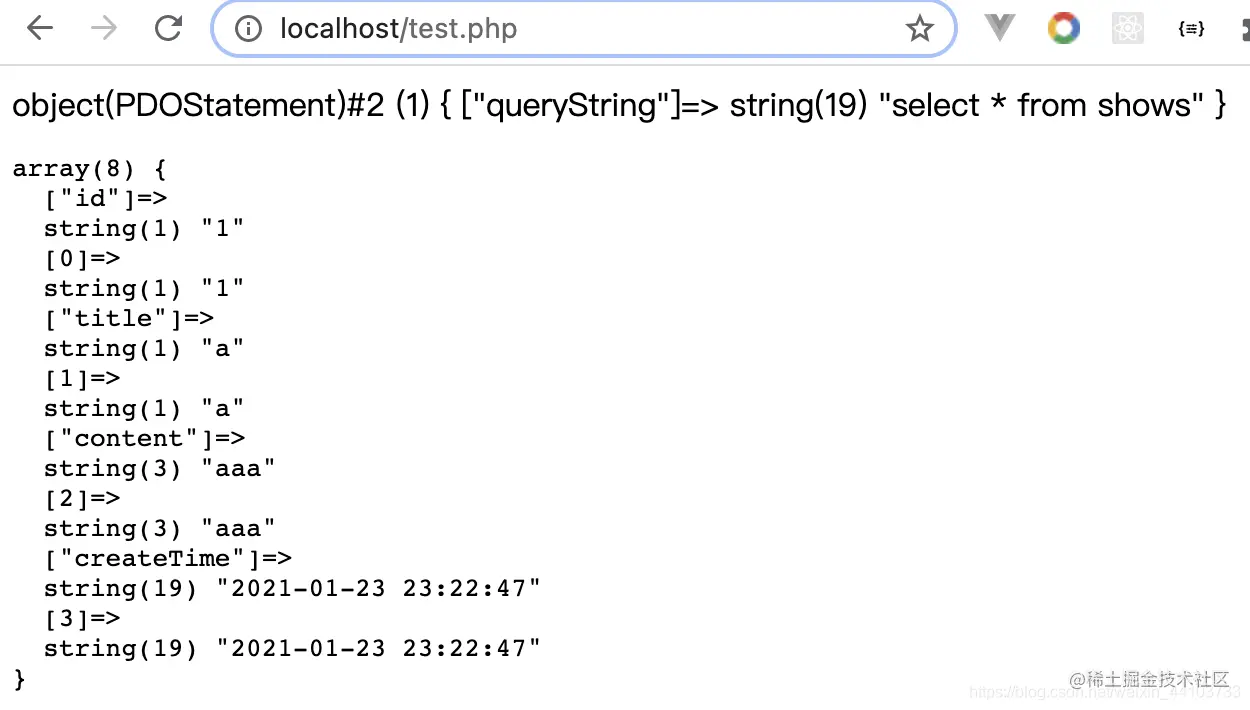Open the React devtools extension icon

click(x=1127, y=28)
